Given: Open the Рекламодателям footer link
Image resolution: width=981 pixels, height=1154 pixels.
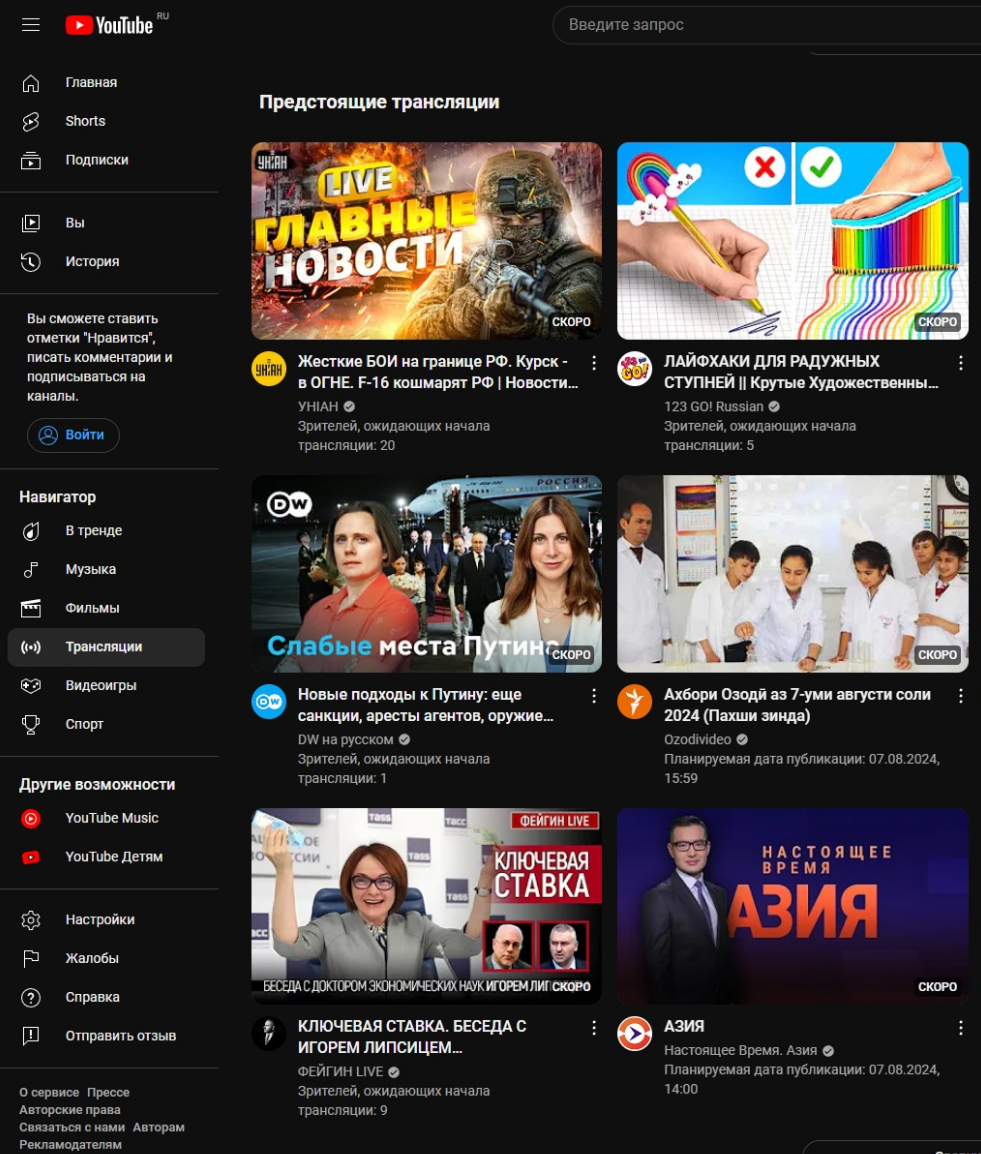Looking at the screenshot, I should pyautogui.click(x=71, y=1145).
